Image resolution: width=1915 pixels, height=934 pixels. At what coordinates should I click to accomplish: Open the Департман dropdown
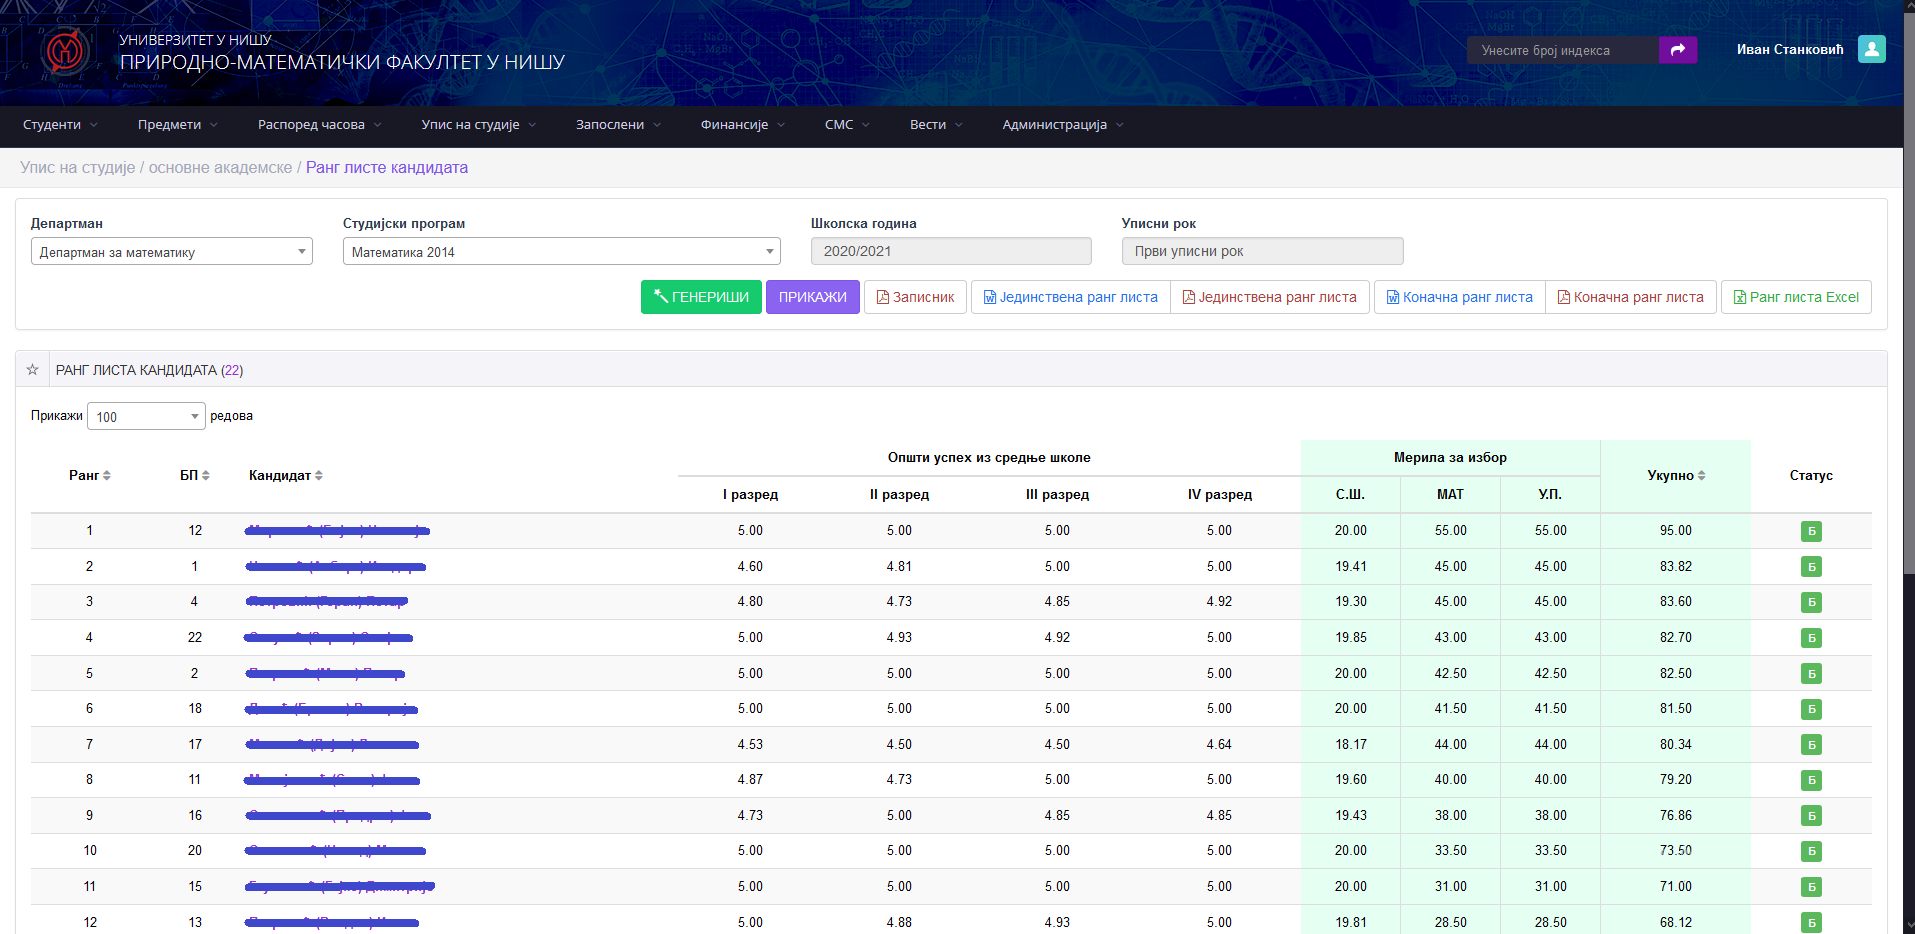pos(171,252)
